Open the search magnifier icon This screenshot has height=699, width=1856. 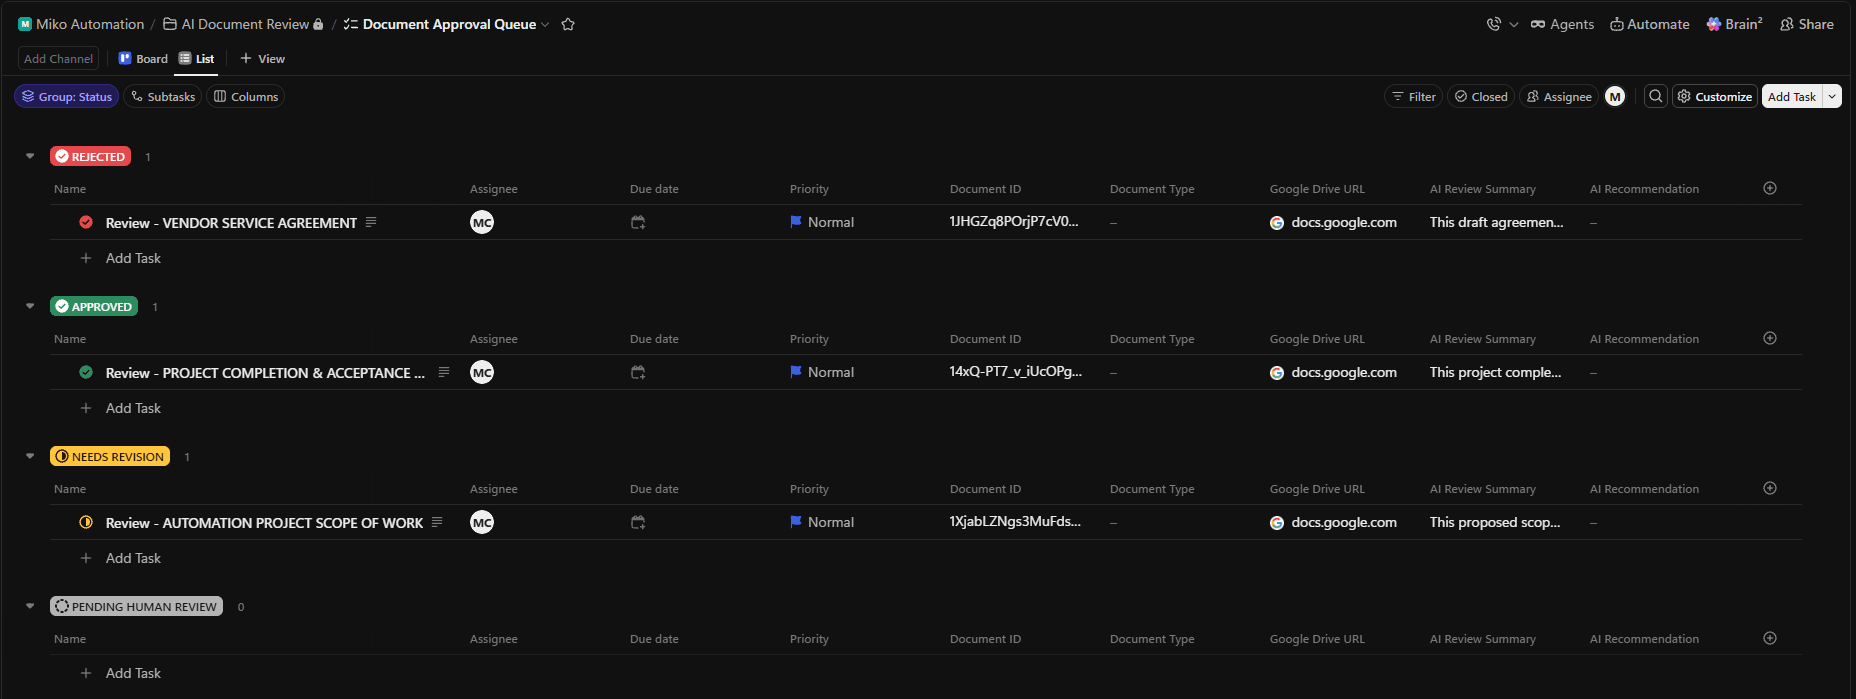(1656, 96)
